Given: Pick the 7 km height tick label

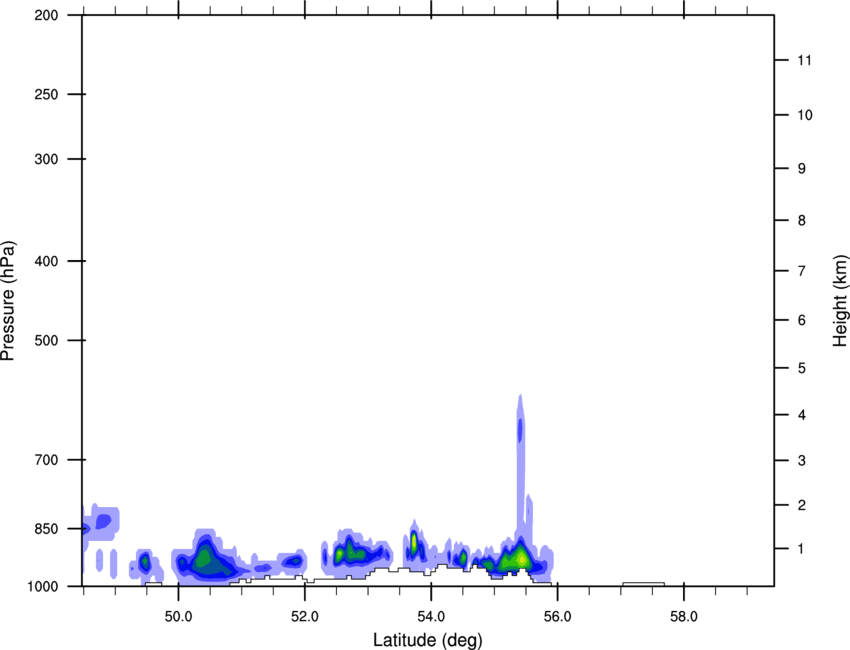Looking at the screenshot, I should click(x=802, y=271).
